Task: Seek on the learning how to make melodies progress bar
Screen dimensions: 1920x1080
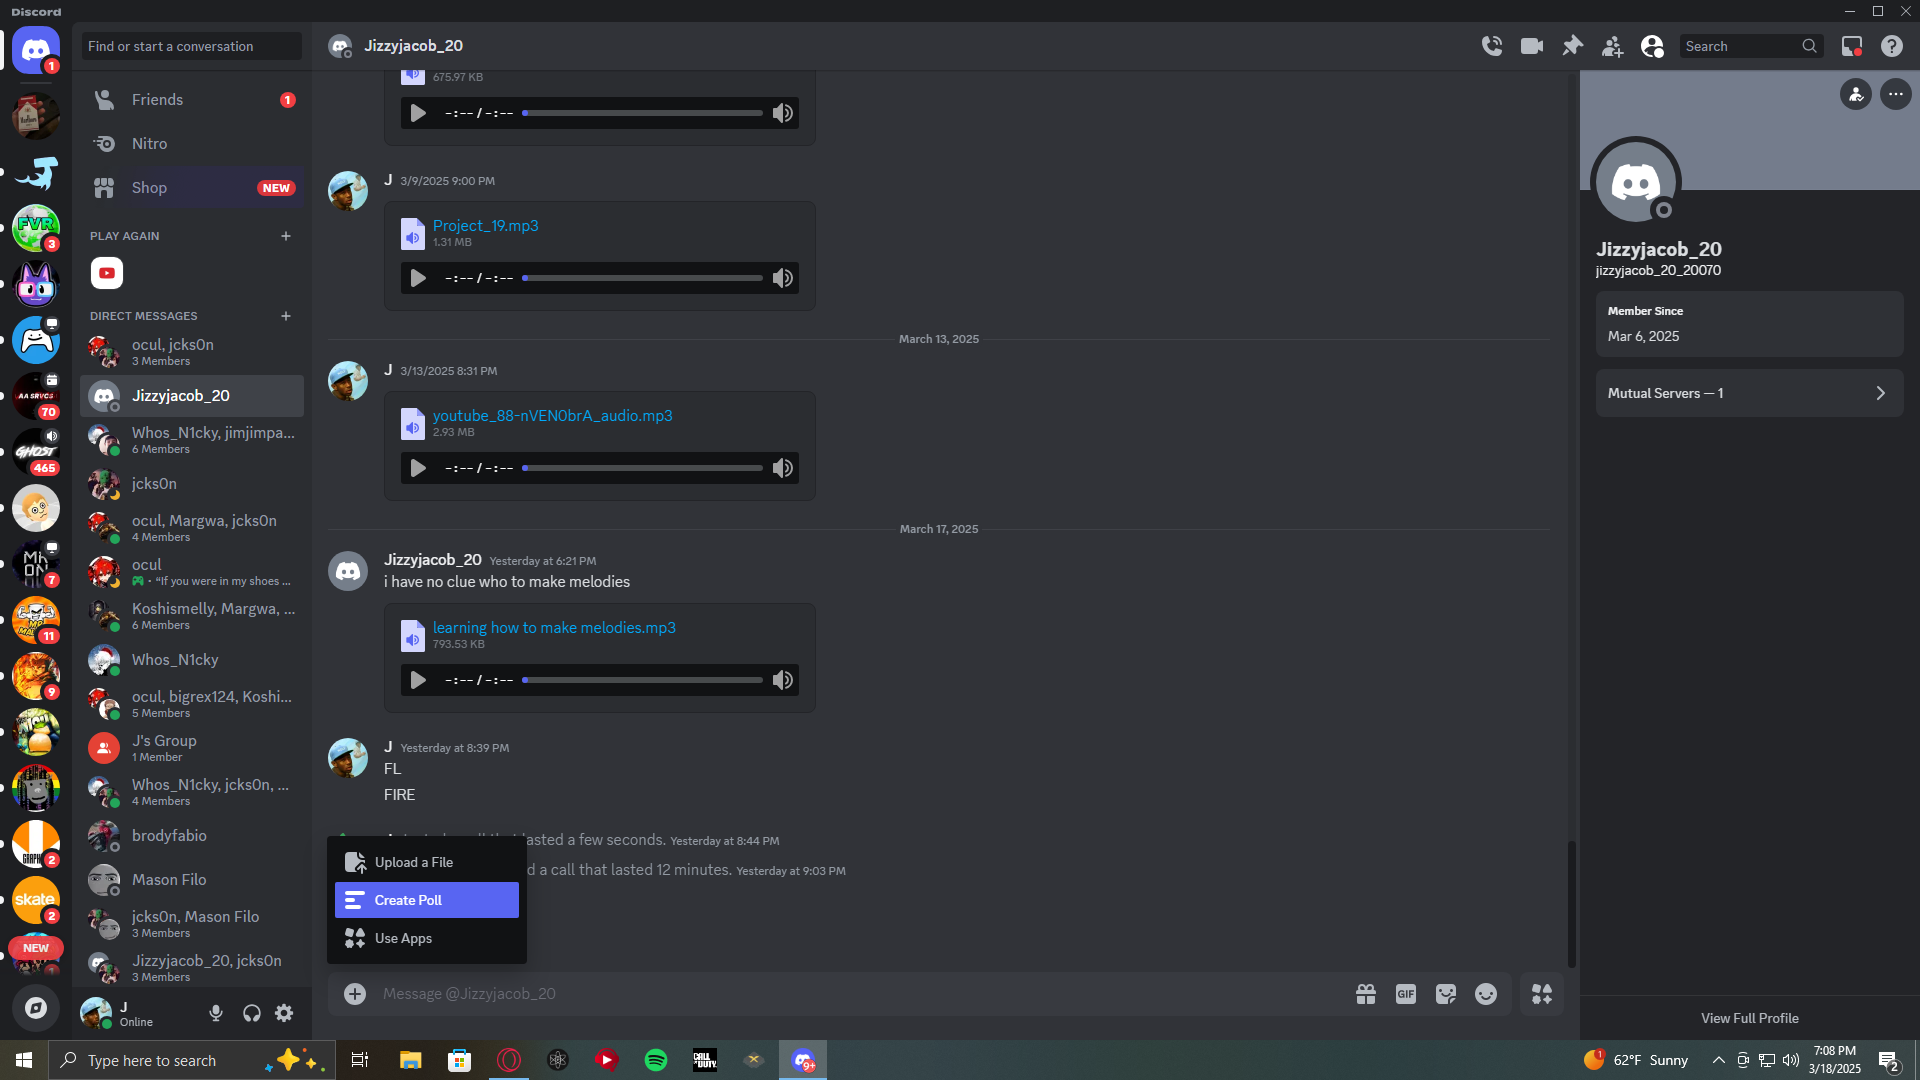Action: click(x=643, y=680)
